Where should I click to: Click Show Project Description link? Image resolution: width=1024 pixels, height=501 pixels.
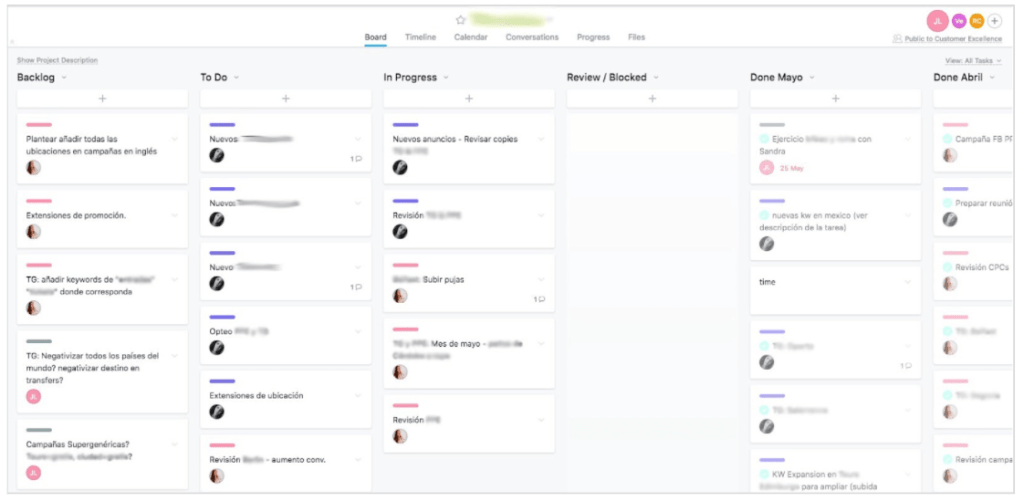pyautogui.click(x=57, y=61)
